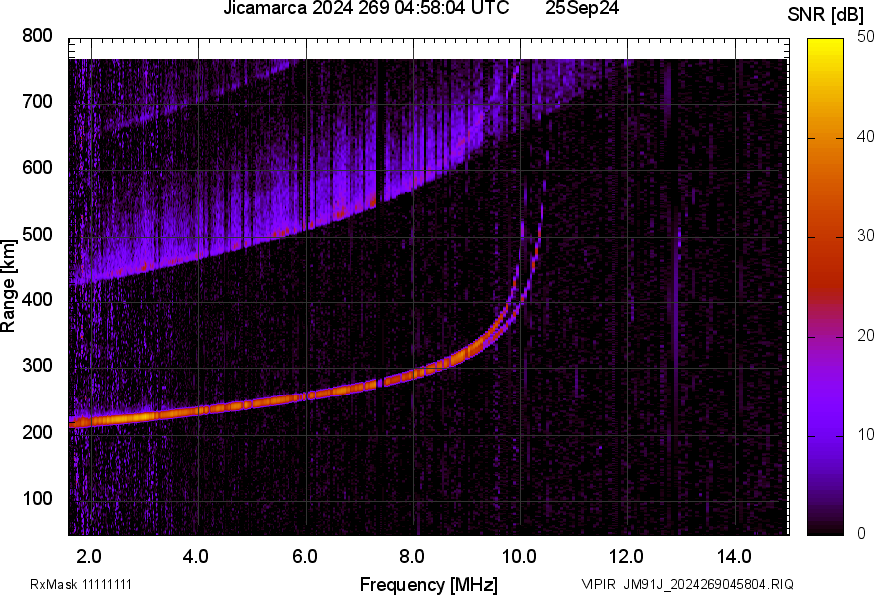This screenshot has width=874, height=595.
Task: Click the frequency tick '8.0'
Action: pos(412,557)
